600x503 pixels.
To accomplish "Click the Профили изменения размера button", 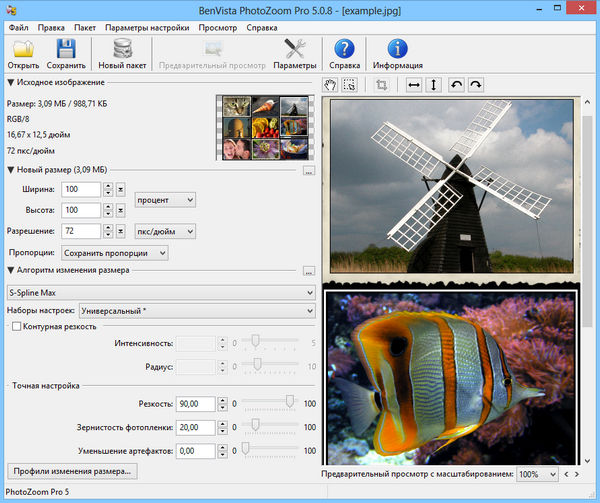I will 72,470.
